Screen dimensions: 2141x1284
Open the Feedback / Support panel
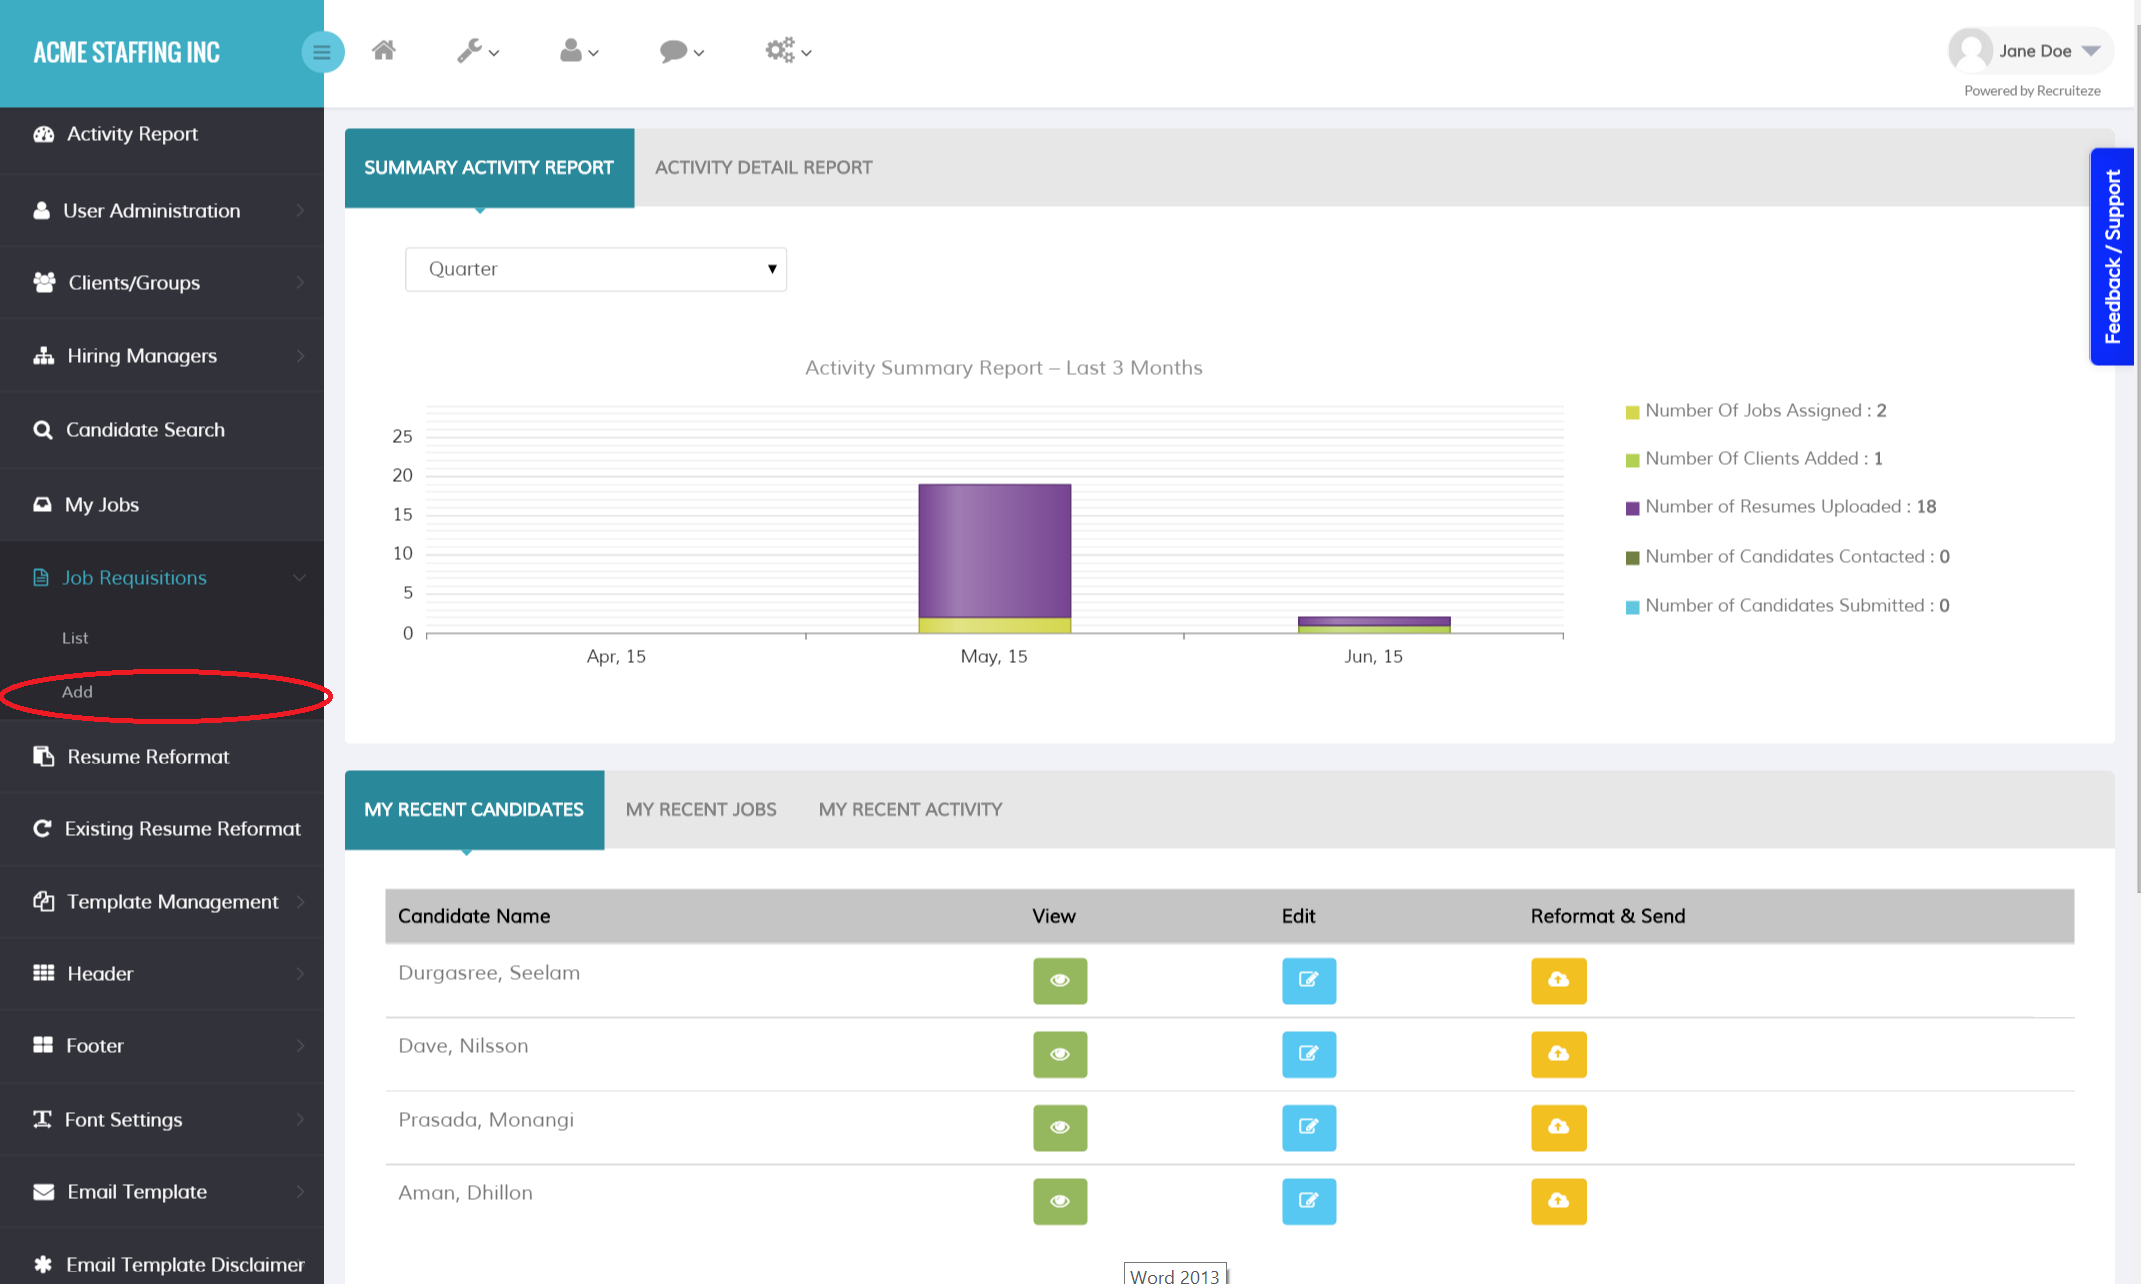[2112, 256]
